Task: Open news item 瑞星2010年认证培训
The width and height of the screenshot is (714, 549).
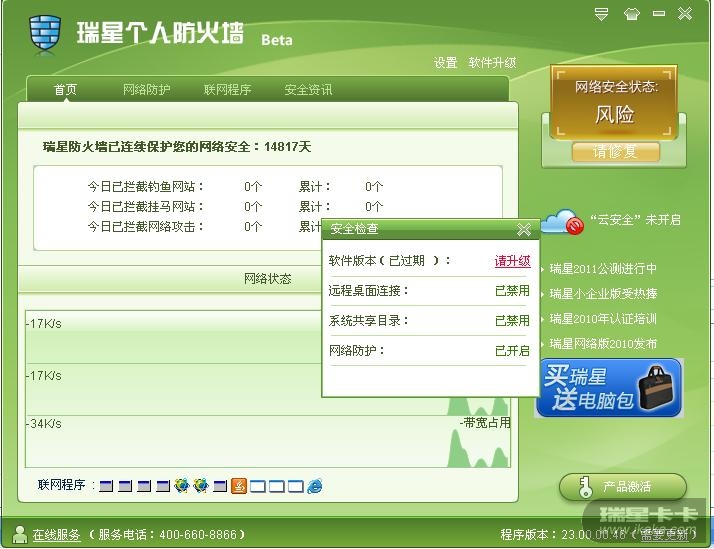Action: click(603, 319)
